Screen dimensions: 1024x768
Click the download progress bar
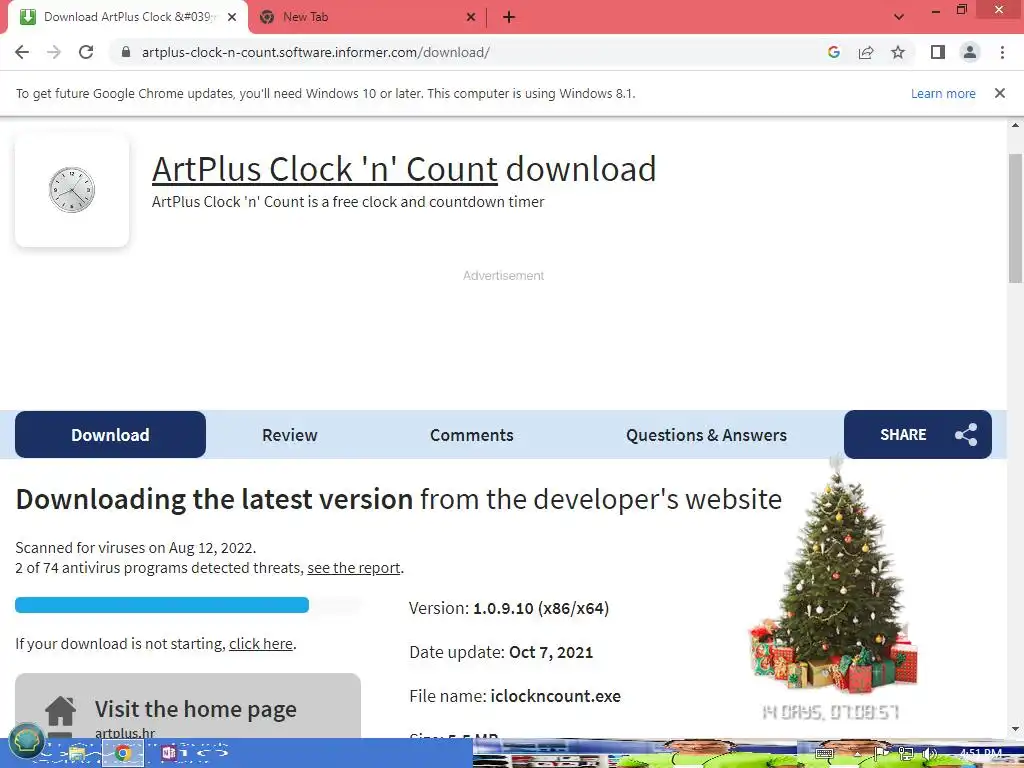click(188, 605)
